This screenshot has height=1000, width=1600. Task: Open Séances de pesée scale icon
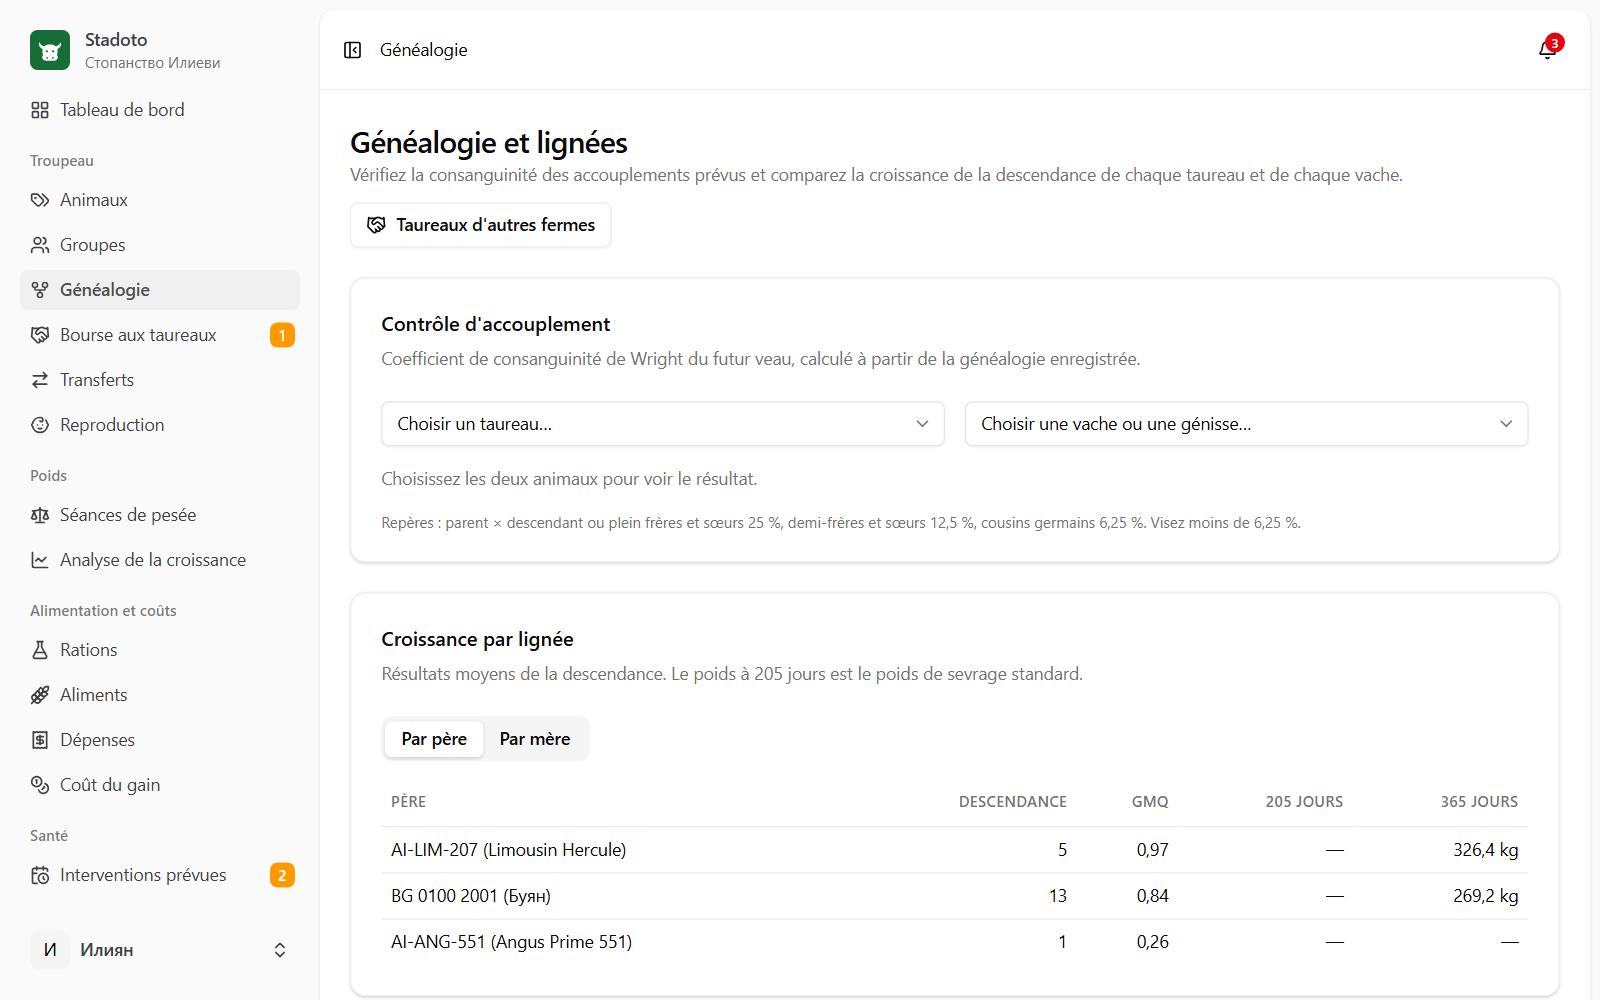(x=40, y=515)
